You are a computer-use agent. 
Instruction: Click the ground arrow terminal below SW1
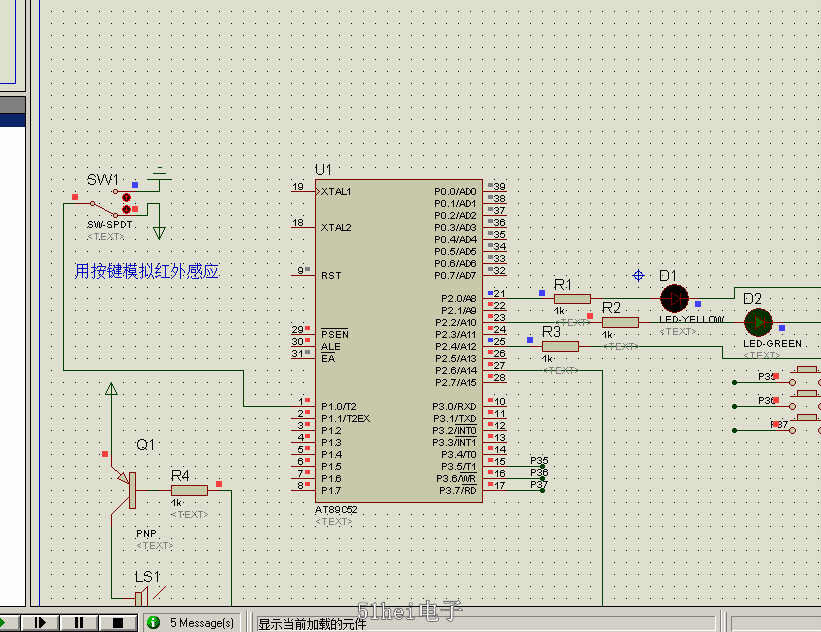coord(159,232)
